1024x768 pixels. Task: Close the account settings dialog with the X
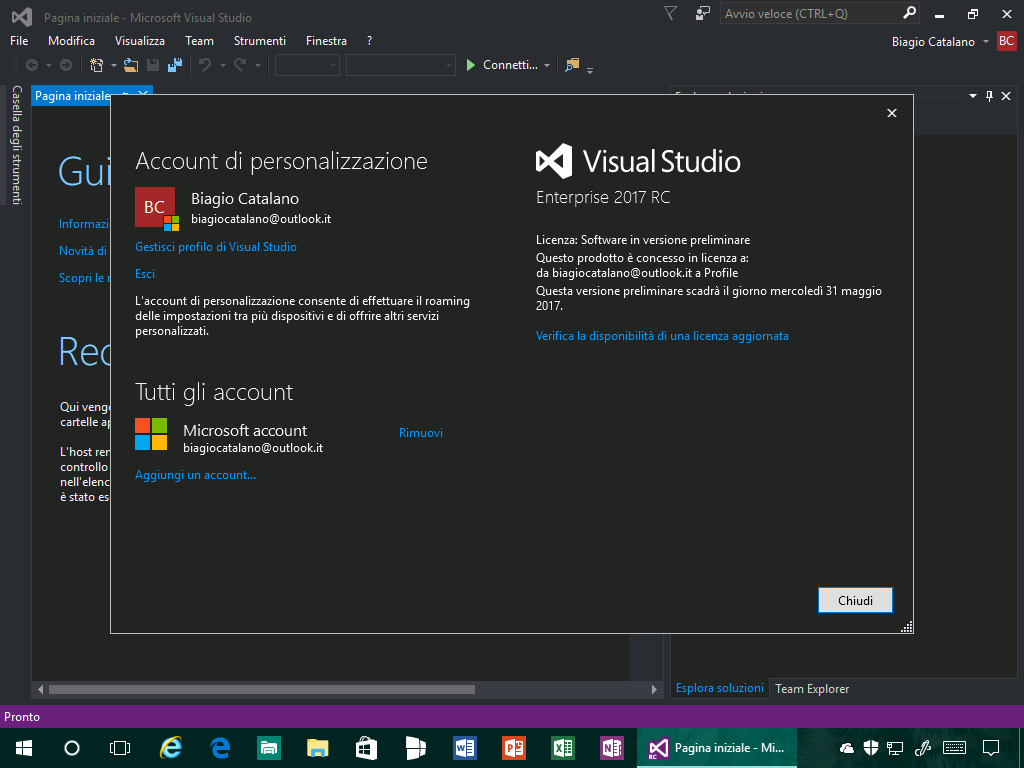(891, 113)
